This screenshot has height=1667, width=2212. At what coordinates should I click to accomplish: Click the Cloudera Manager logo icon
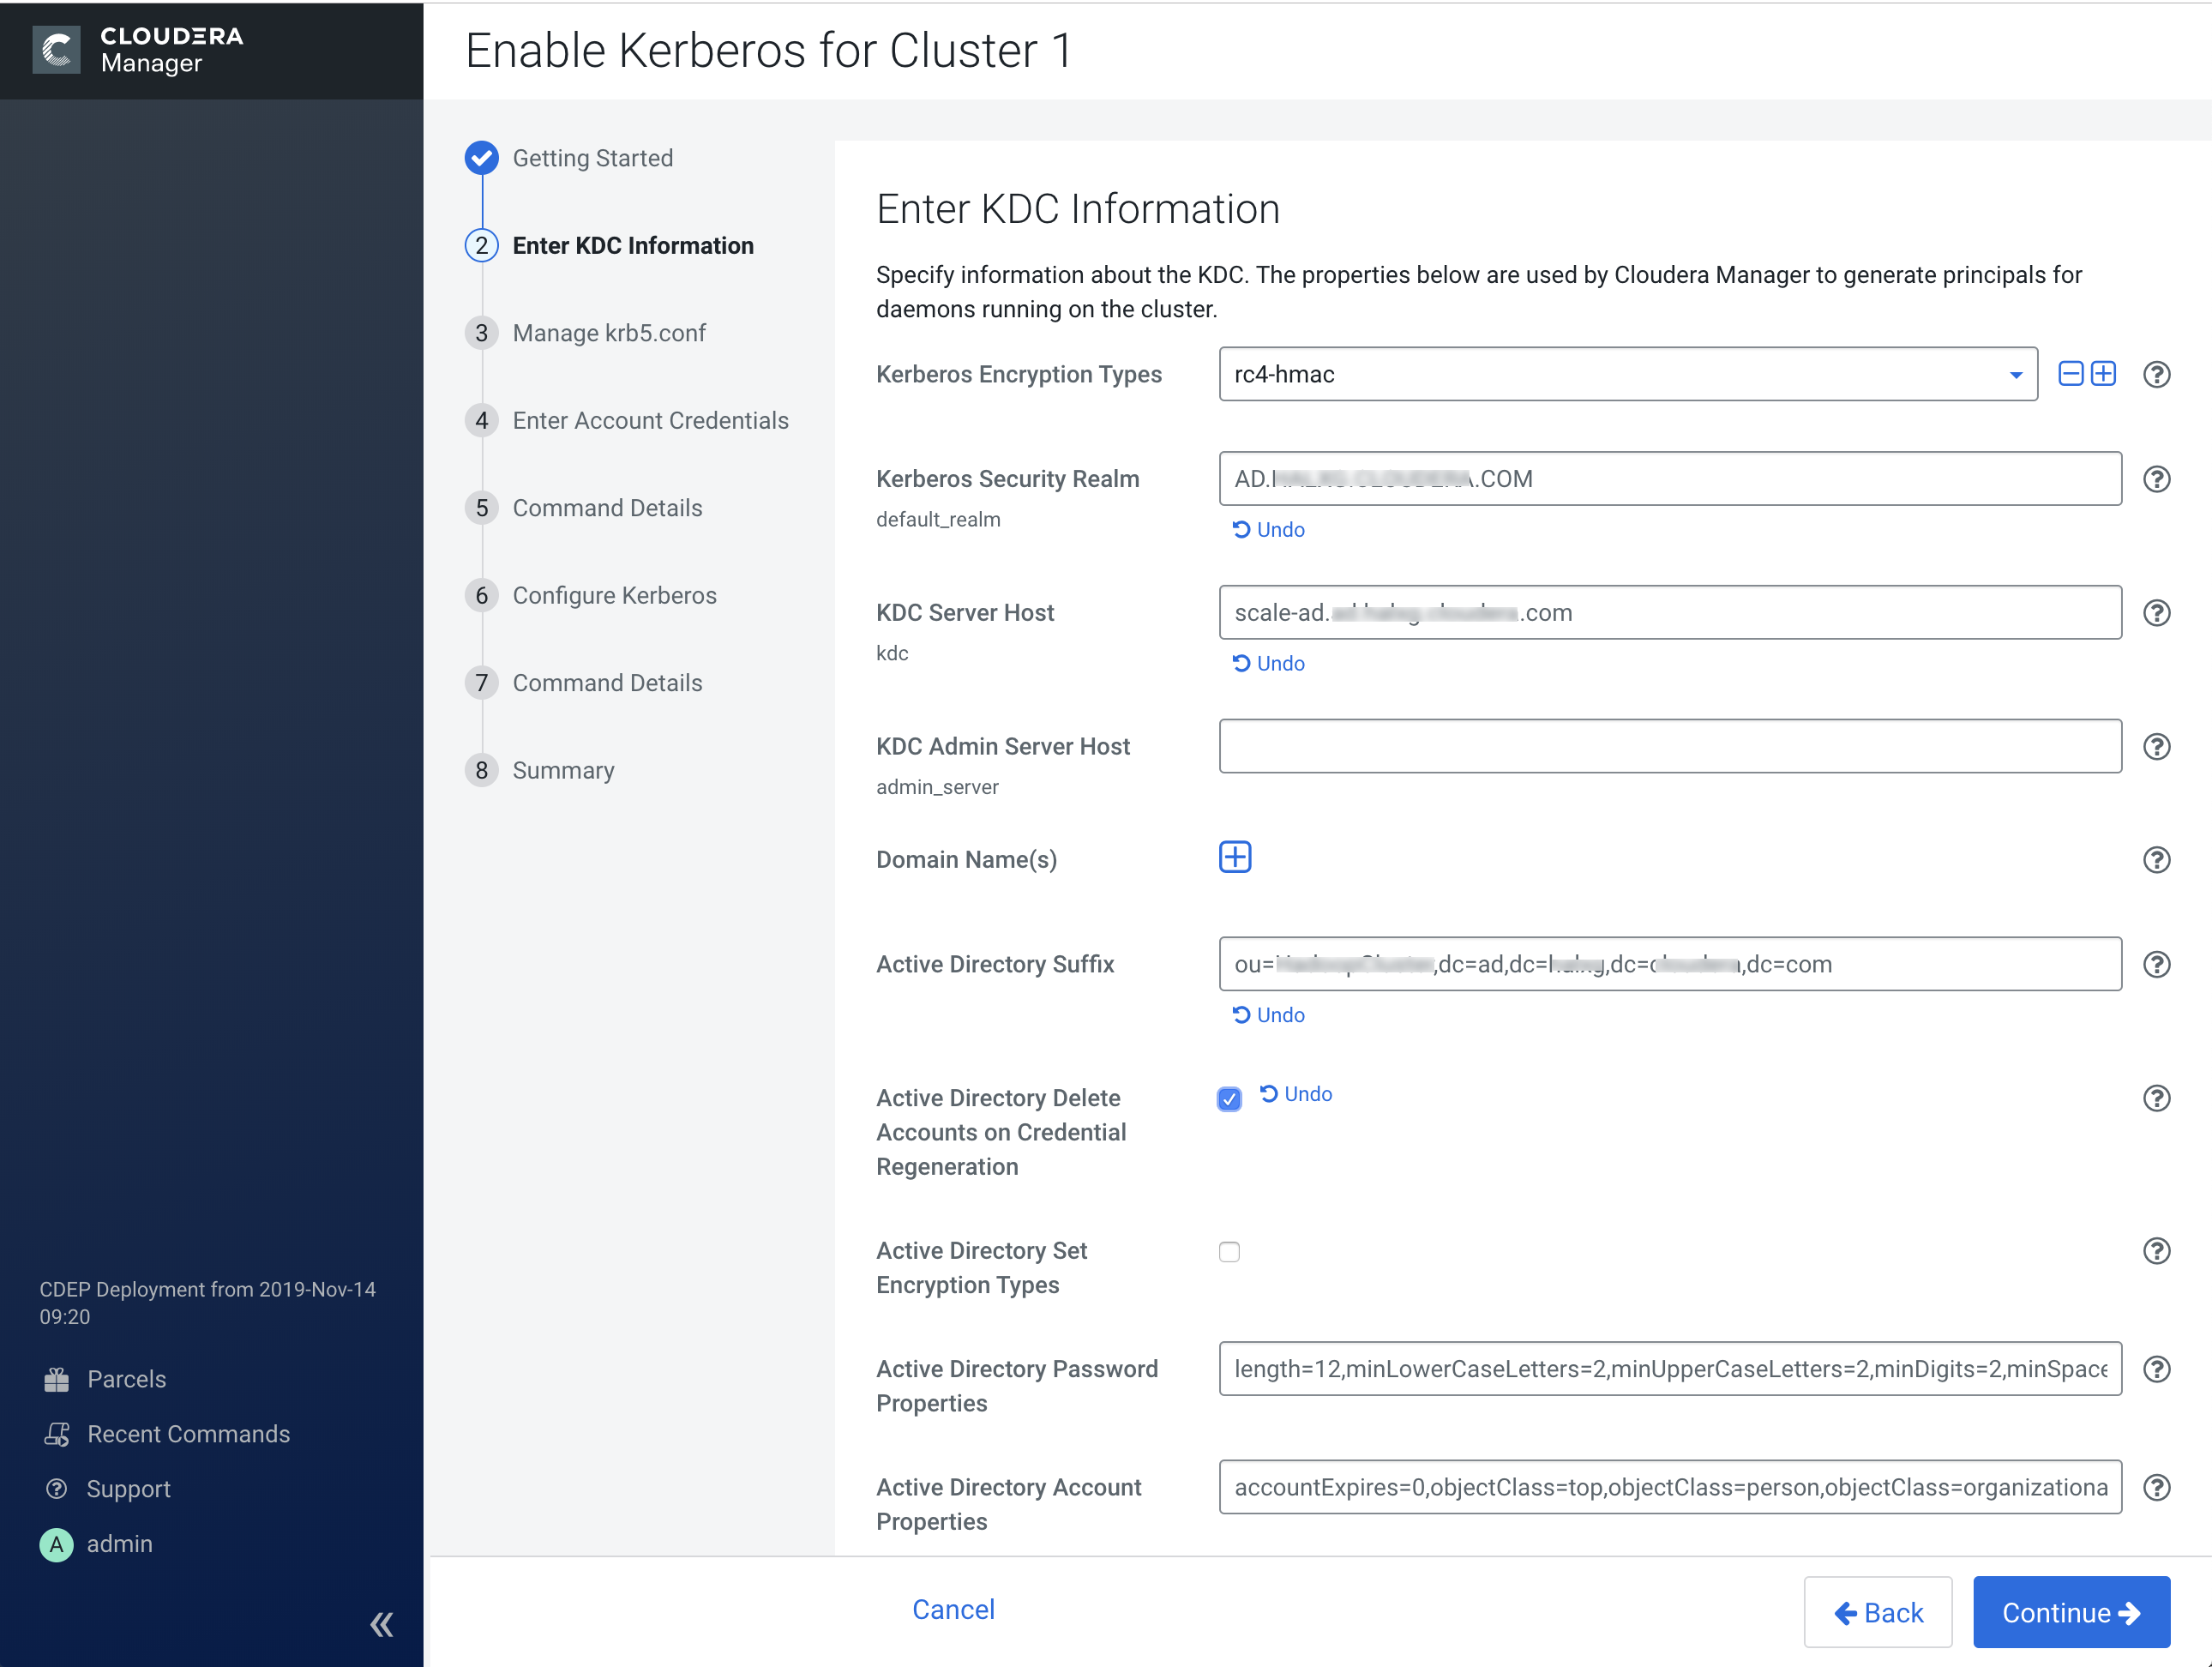(x=56, y=50)
